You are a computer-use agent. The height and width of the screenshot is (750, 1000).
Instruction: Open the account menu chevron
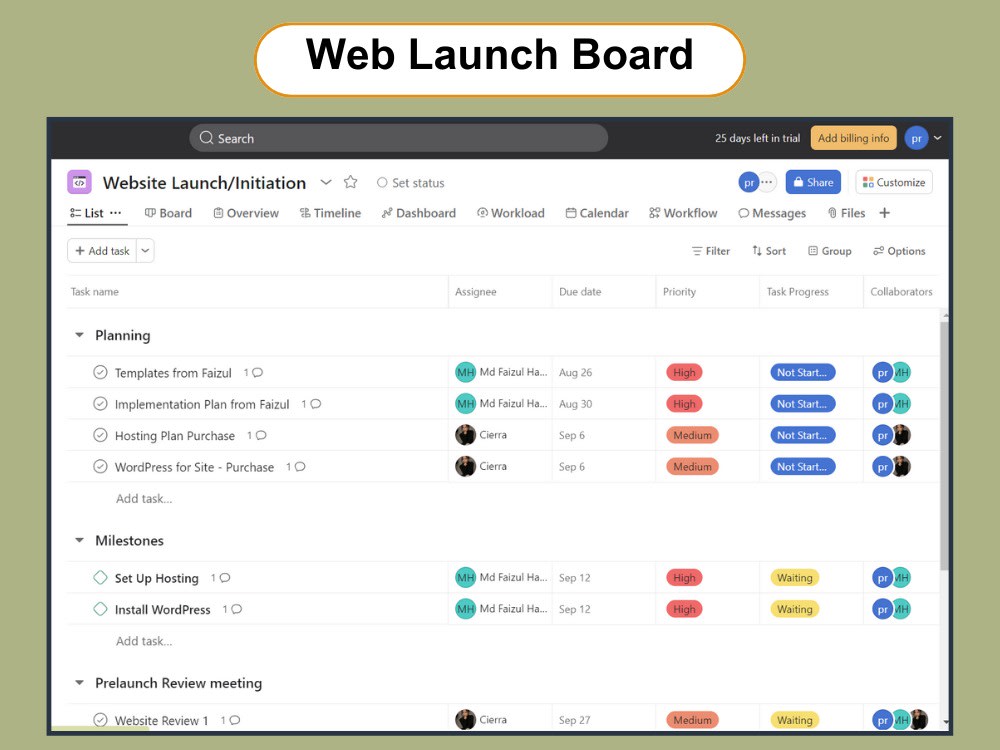point(938,138)
